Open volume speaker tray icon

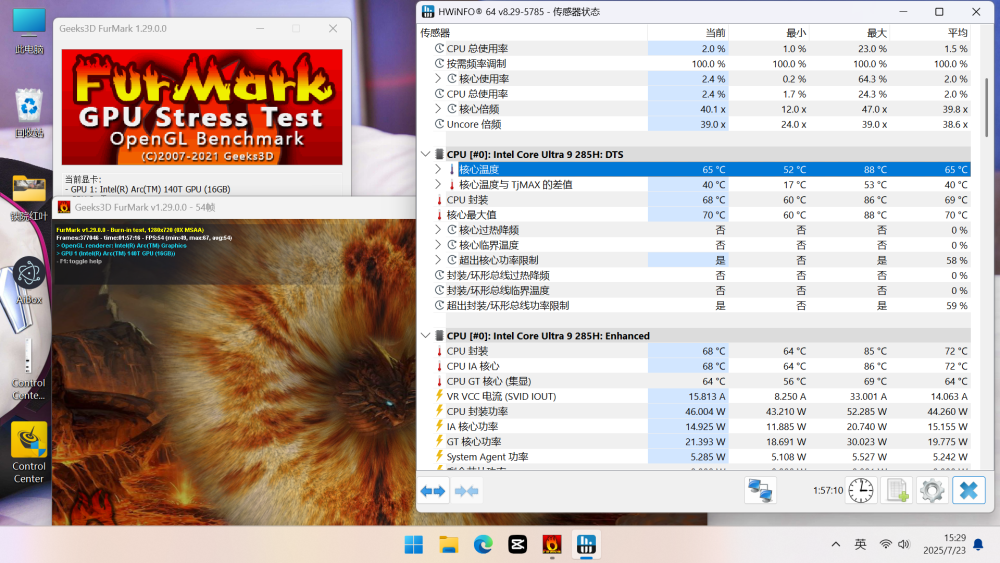click(904, 545)
